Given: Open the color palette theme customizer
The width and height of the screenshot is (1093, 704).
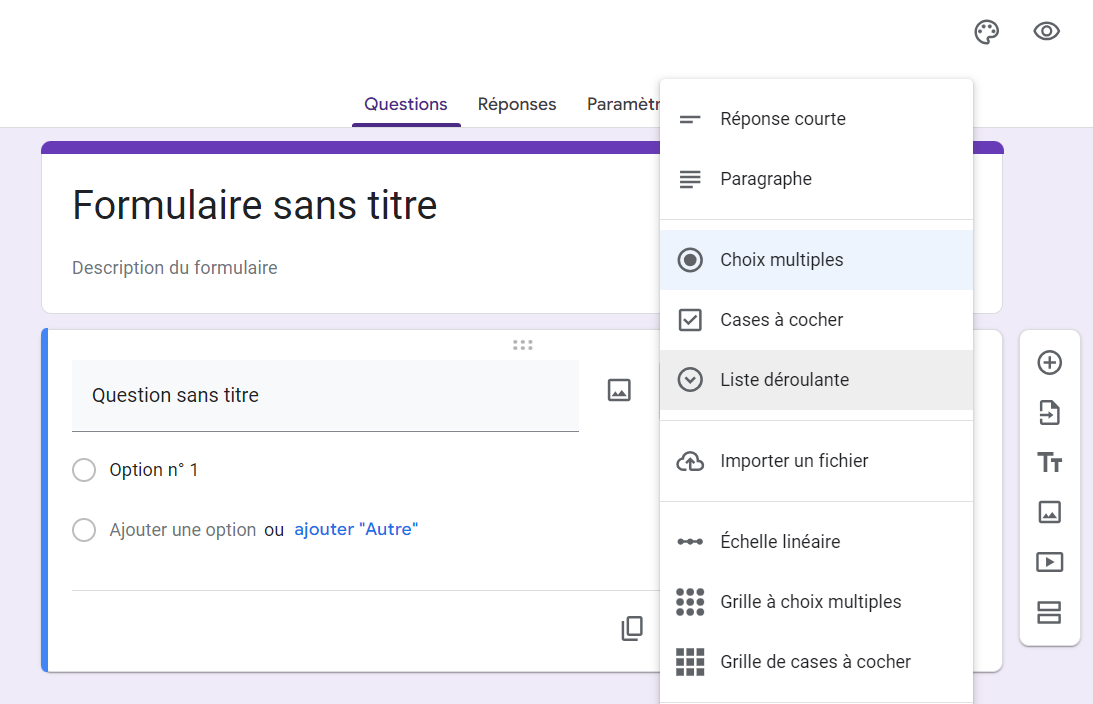Looking at the screenshot, I should pyautogui.click(x=986, y=32).
